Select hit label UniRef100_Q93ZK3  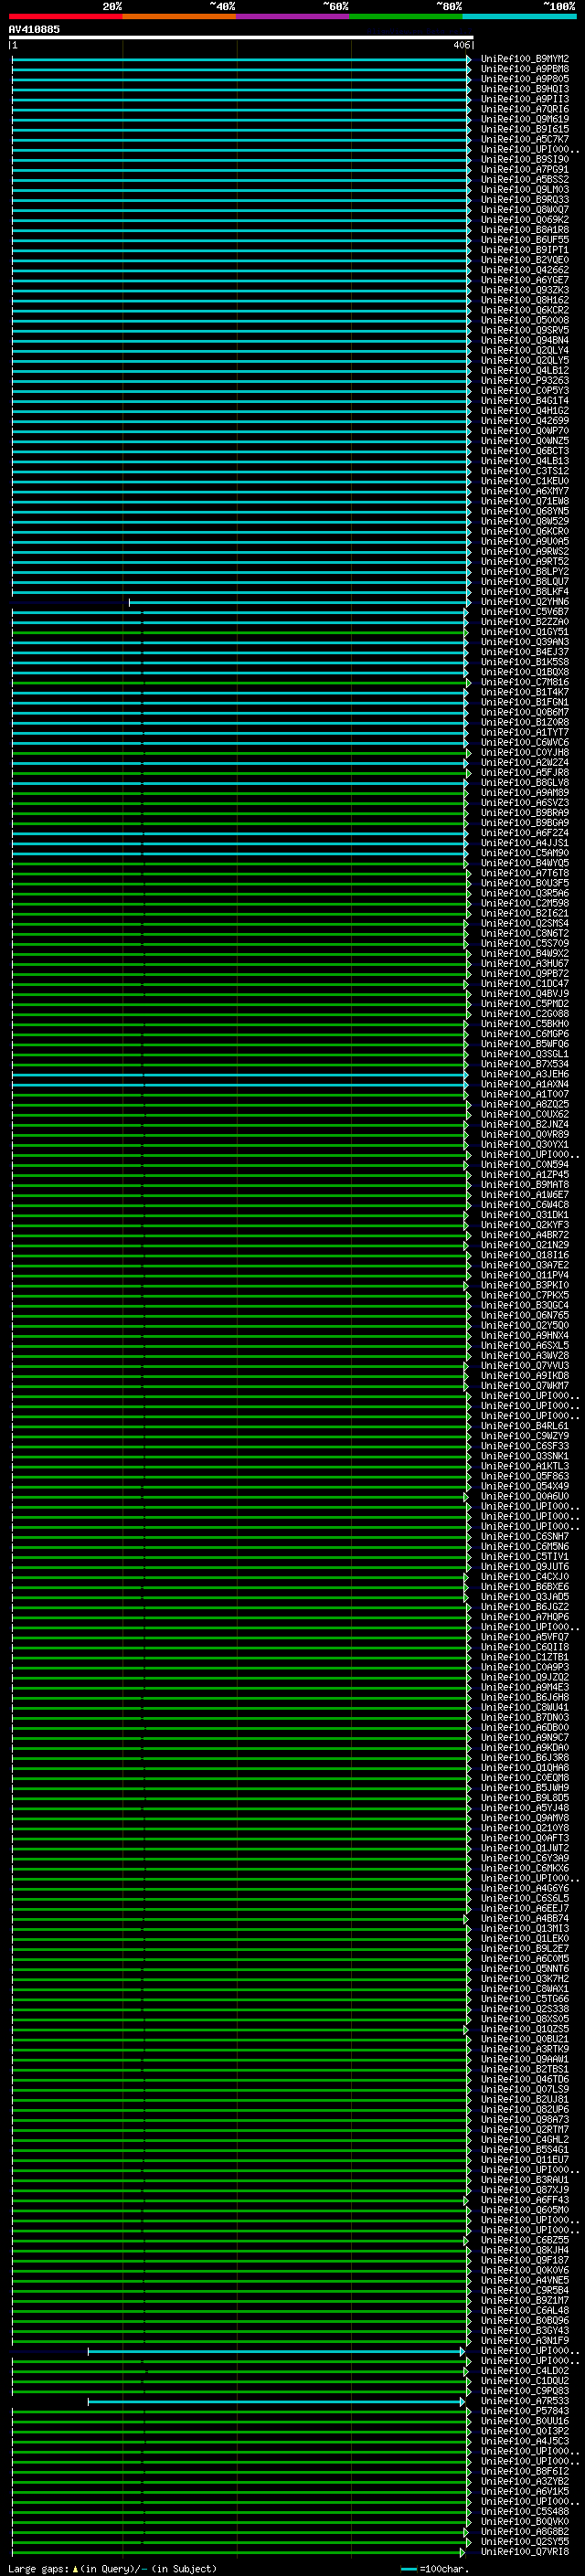point(525,290)
